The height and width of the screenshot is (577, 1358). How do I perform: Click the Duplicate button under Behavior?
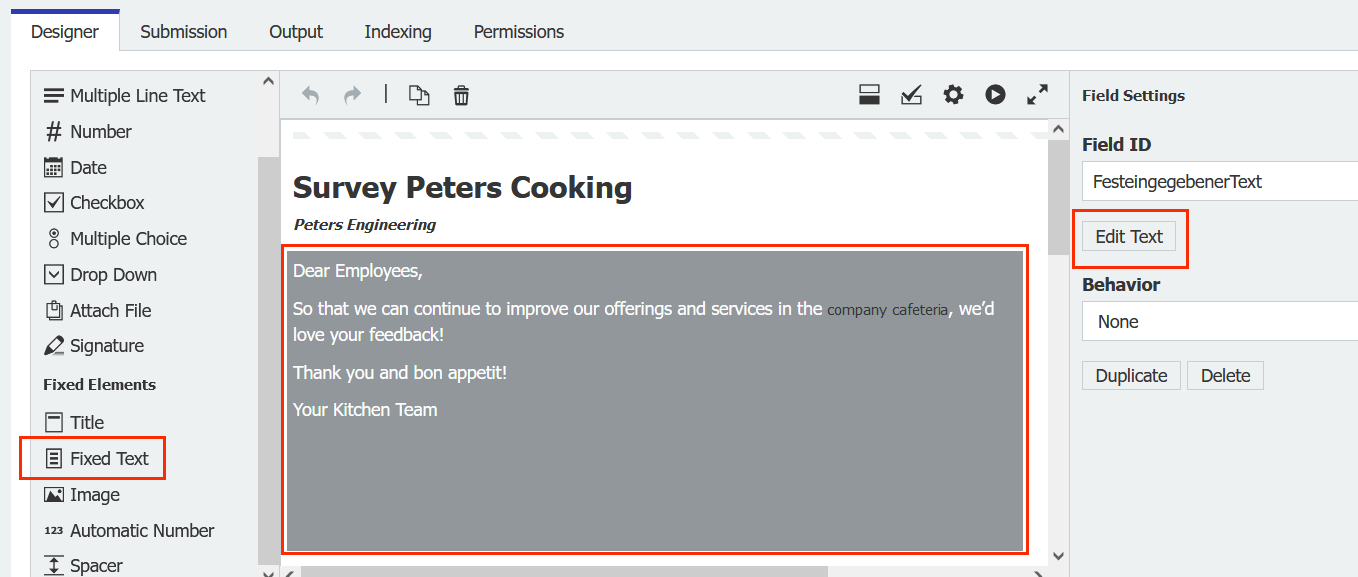pos(1131,375)
